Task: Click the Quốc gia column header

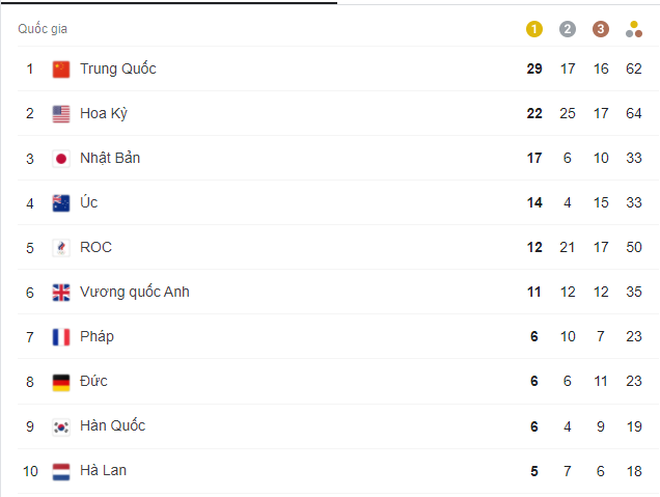Action: pos(43,29)
